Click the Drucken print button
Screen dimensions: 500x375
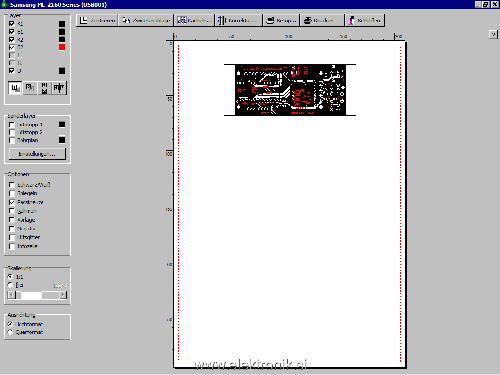(x=322, y=20)
